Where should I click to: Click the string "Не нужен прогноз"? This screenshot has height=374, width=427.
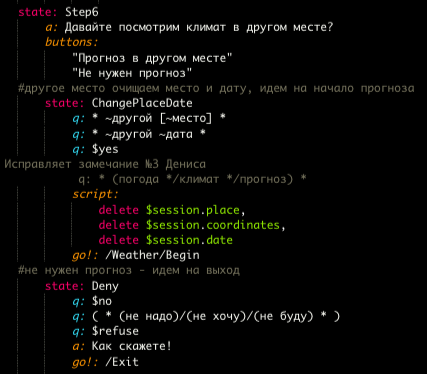132,73
